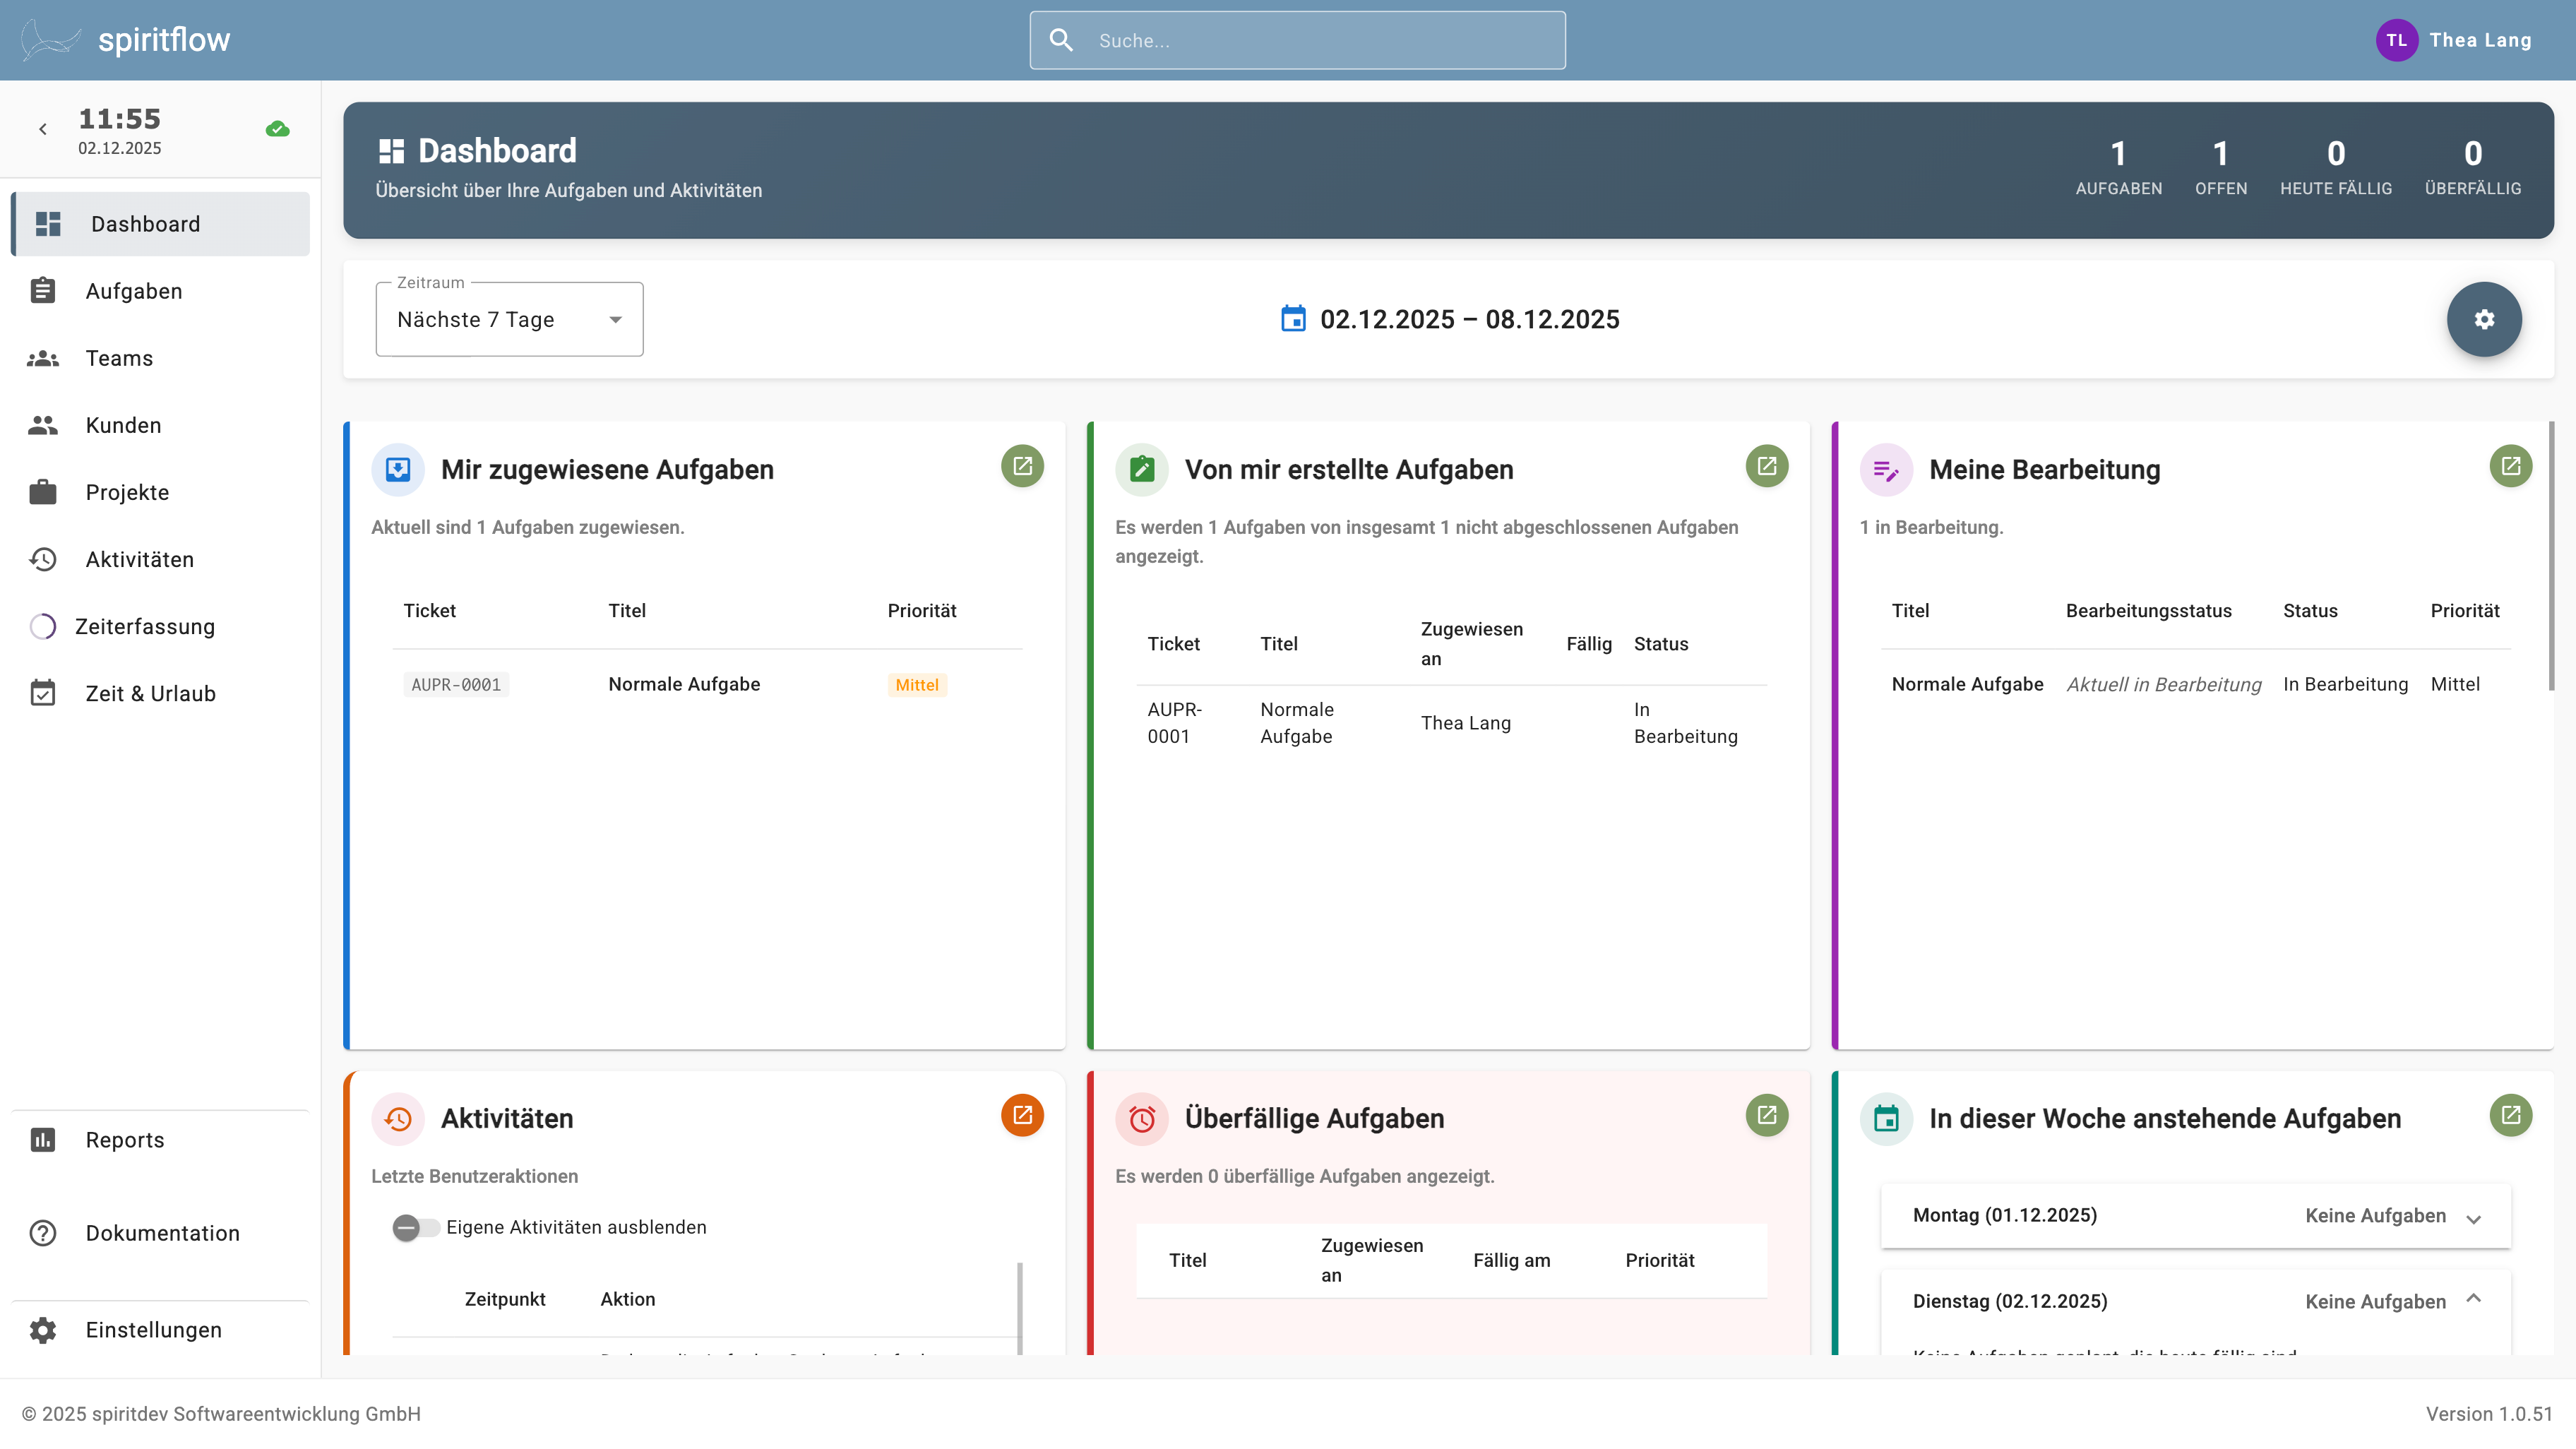
Task: Open Aktivitäten in the sidebar
Action: (160, 559)
